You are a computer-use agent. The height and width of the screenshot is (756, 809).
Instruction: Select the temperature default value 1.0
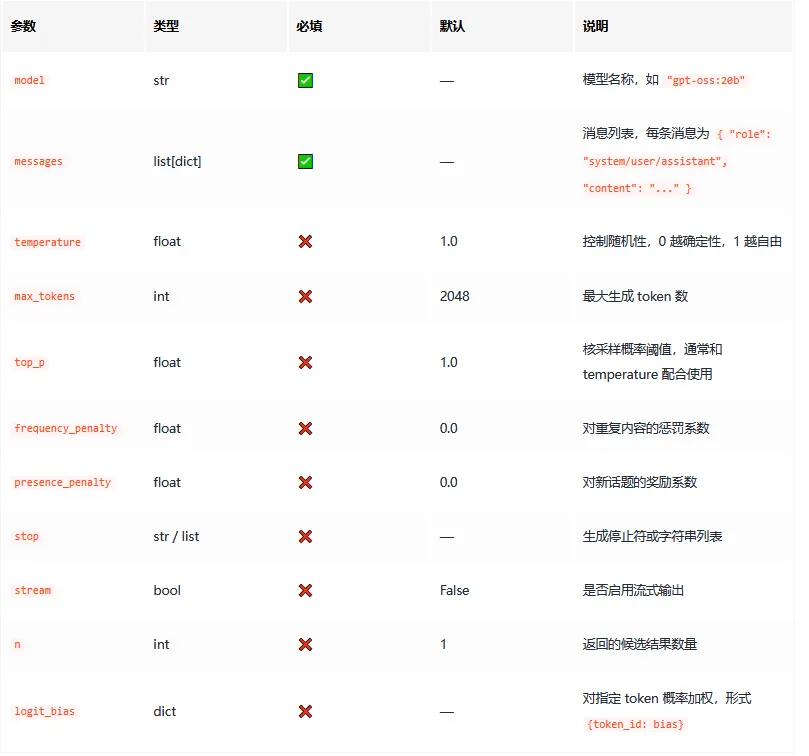pyautogui.click(x=446, y=241)
